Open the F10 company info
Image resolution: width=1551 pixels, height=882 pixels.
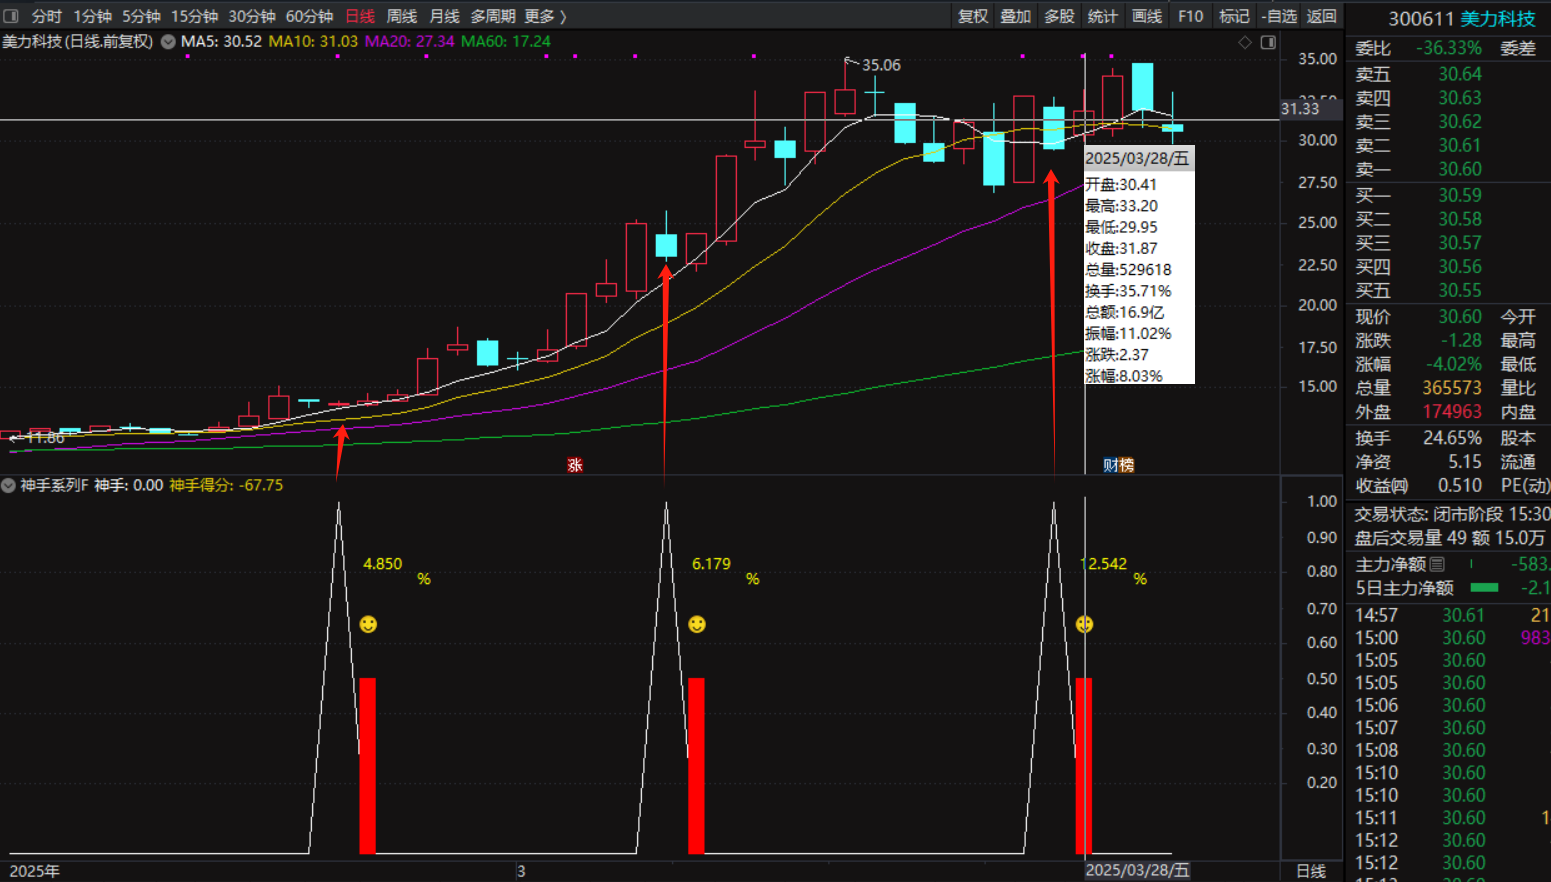tap(1190, 16)
